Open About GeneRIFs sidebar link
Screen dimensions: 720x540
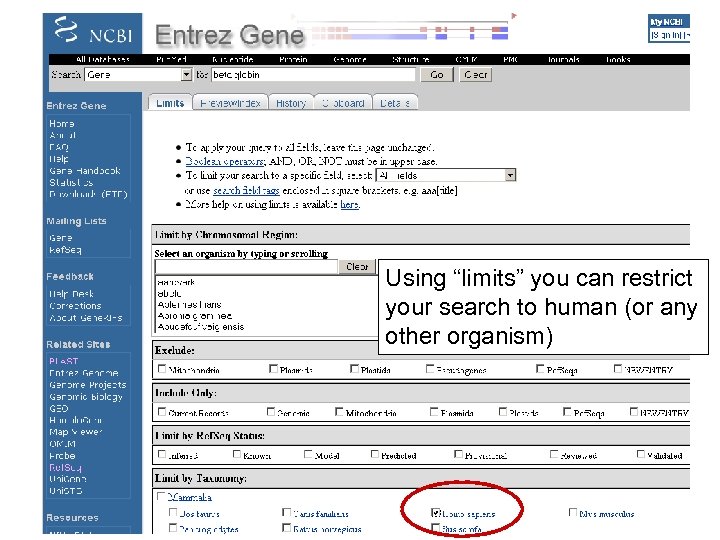pyautogui.click(x=85, y=318)
